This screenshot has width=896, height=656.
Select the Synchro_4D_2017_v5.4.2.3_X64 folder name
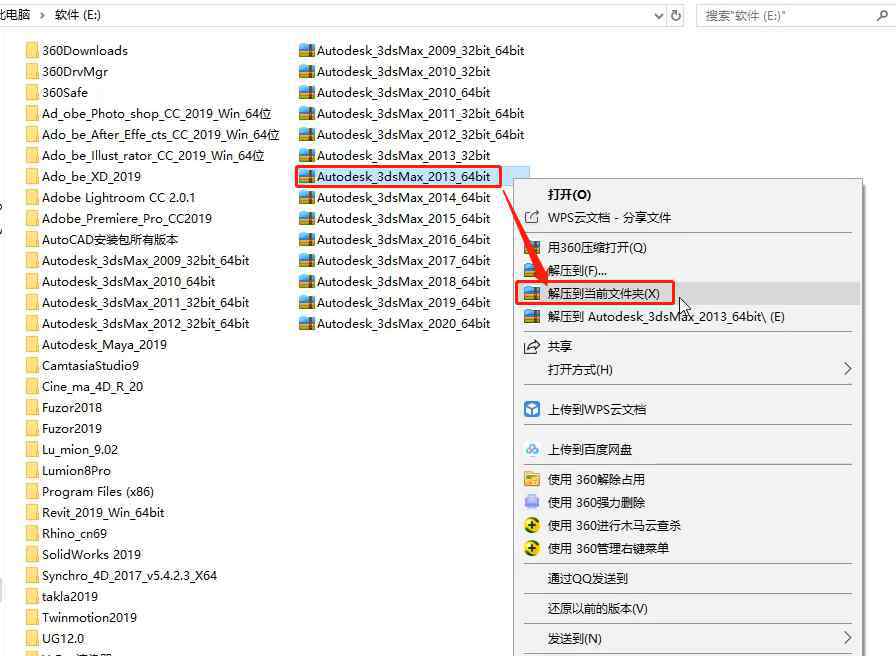pyautogui.click(x=129, y=575)
